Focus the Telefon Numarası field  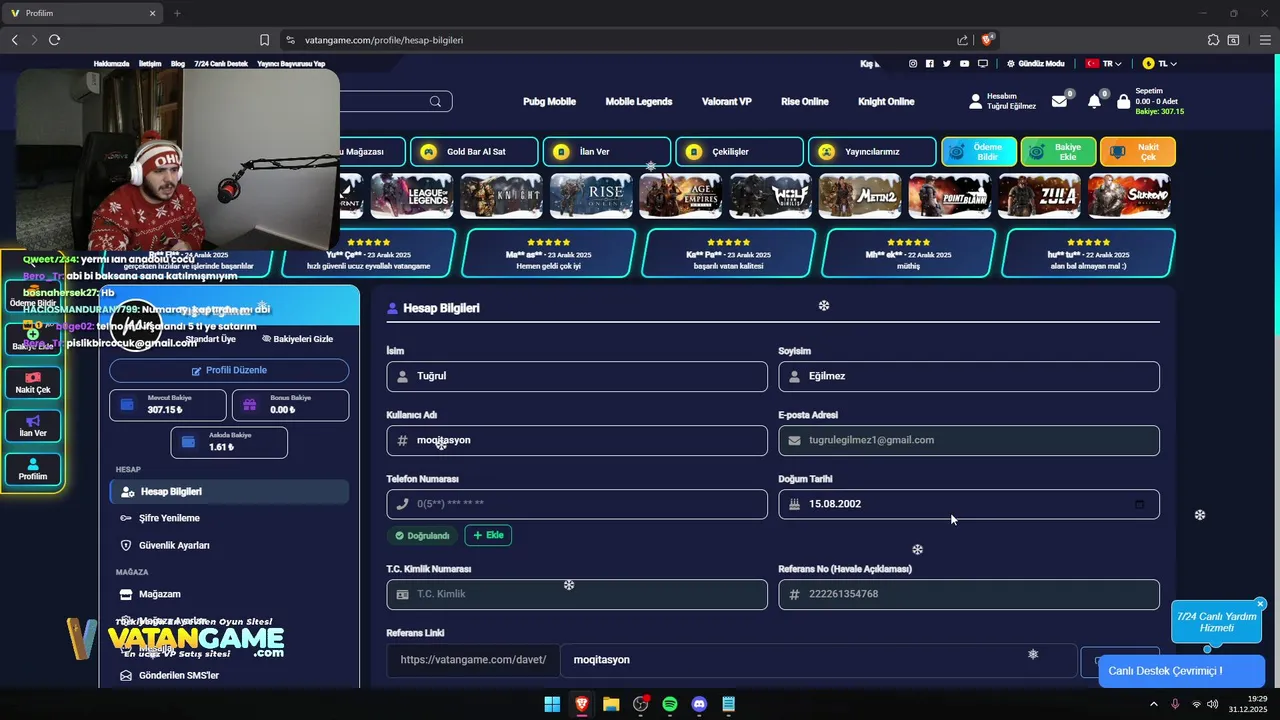pyautogui.click(x=577, y=504)
